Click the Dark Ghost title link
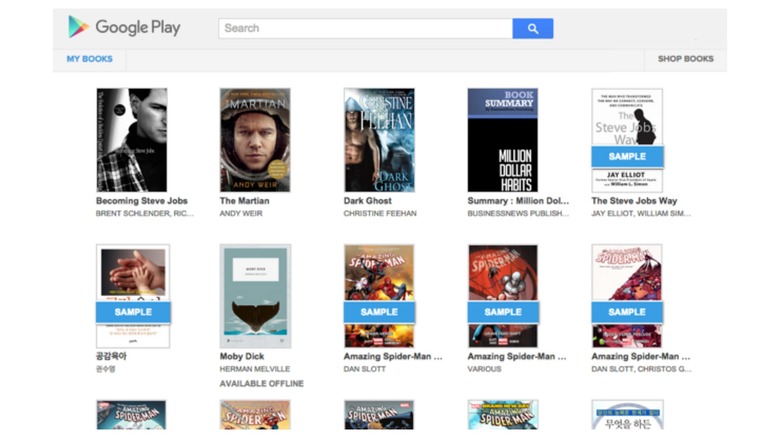The width and height of the screenshot is (780, 438). [x=368, y=201]
